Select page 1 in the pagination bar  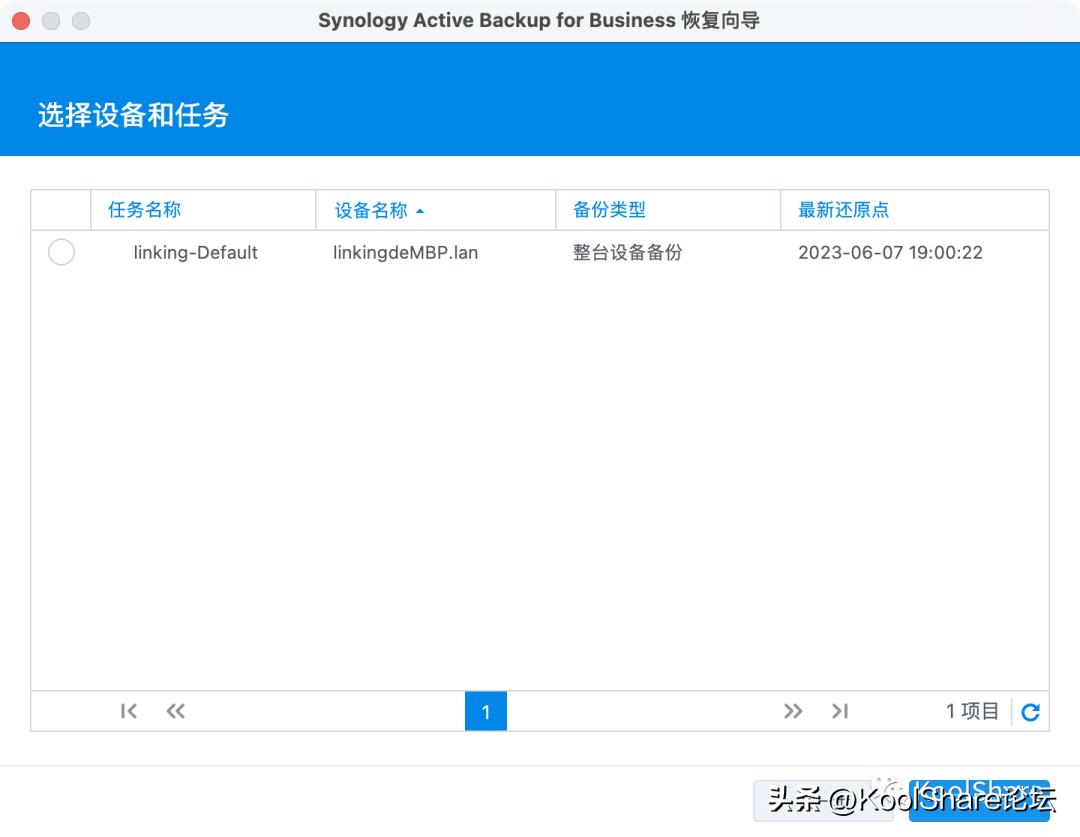[x=485, y=711]
